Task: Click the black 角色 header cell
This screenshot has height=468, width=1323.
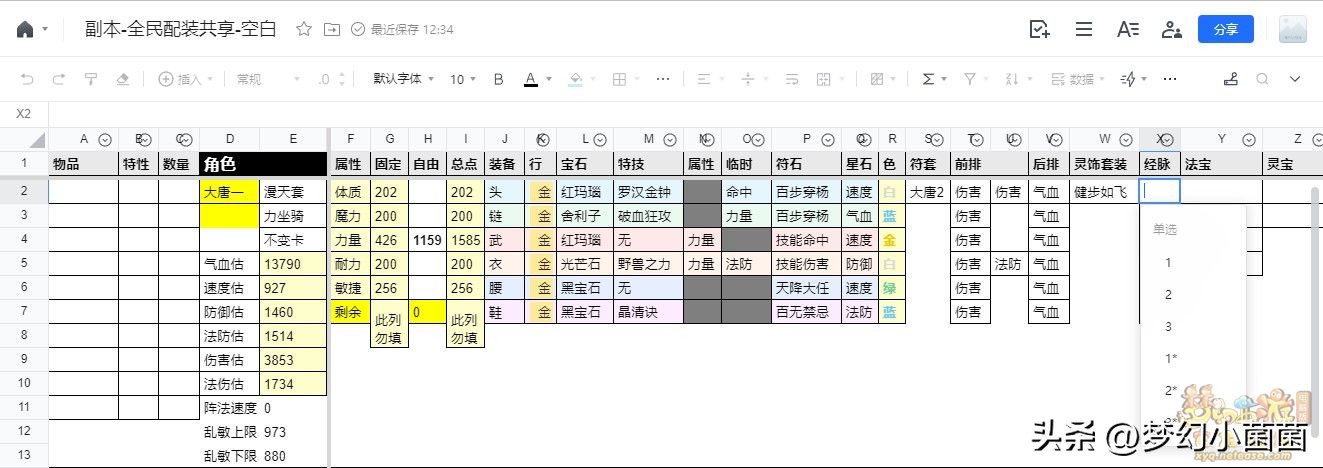Action: [263, 164]
